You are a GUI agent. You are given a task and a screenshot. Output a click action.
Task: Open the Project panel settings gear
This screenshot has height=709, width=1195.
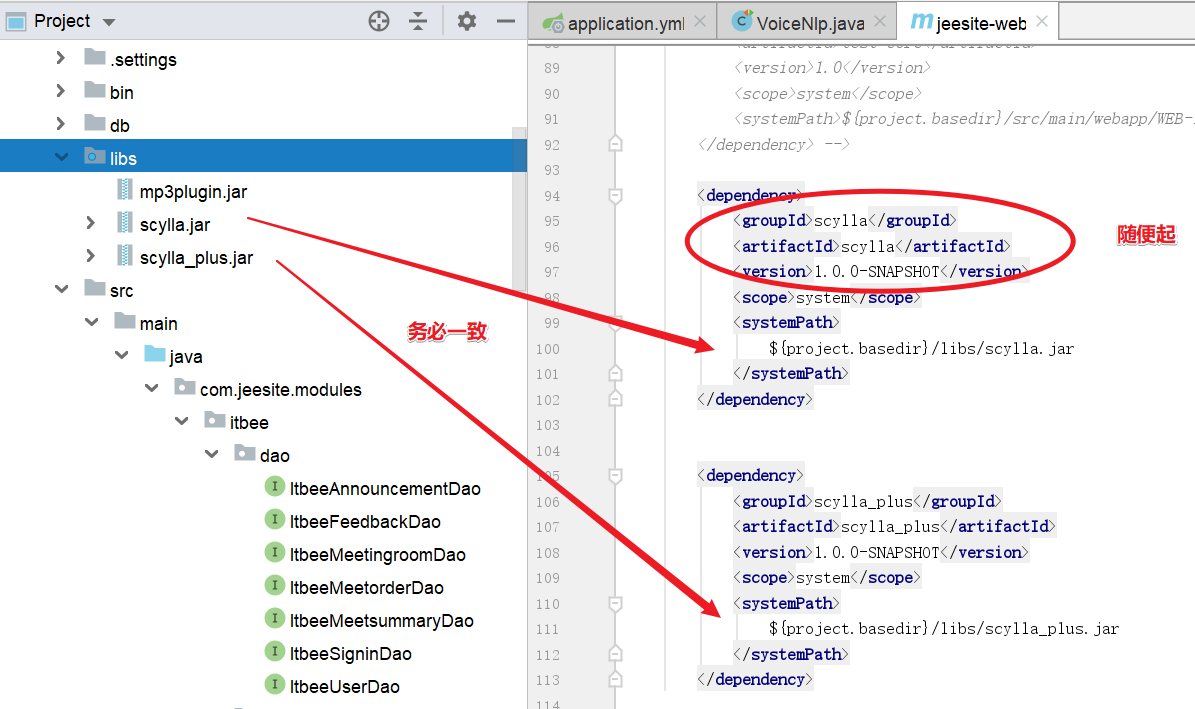point(466,21)
